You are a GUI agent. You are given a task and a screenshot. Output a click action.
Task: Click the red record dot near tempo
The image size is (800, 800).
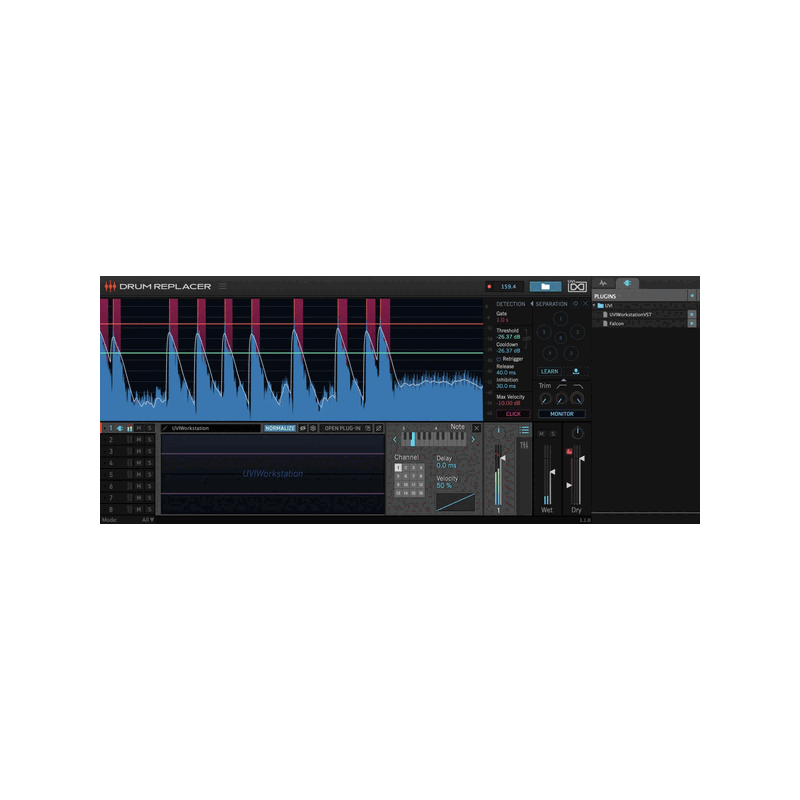[489, 287]
